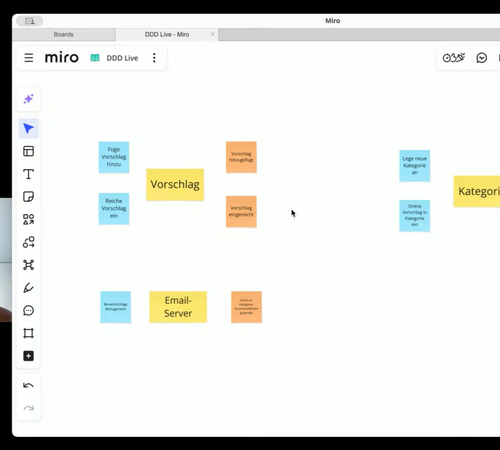
Task: Select the comment tool
Action: coord(29,310)
